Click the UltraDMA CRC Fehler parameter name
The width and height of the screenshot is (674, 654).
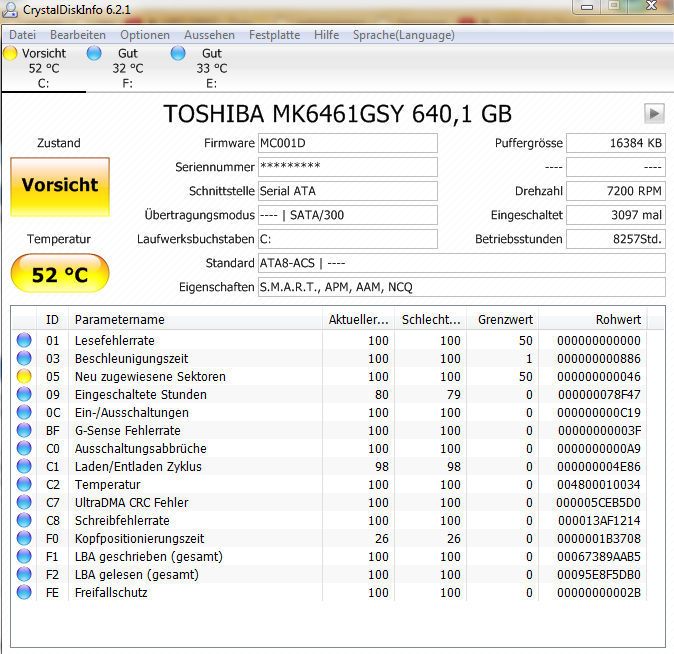pos(132,503)
